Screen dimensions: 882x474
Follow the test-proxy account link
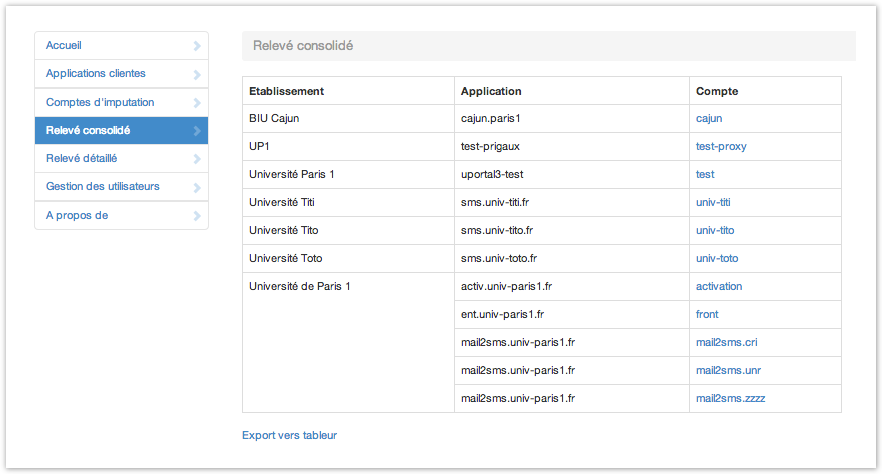(x=721, y=146)
